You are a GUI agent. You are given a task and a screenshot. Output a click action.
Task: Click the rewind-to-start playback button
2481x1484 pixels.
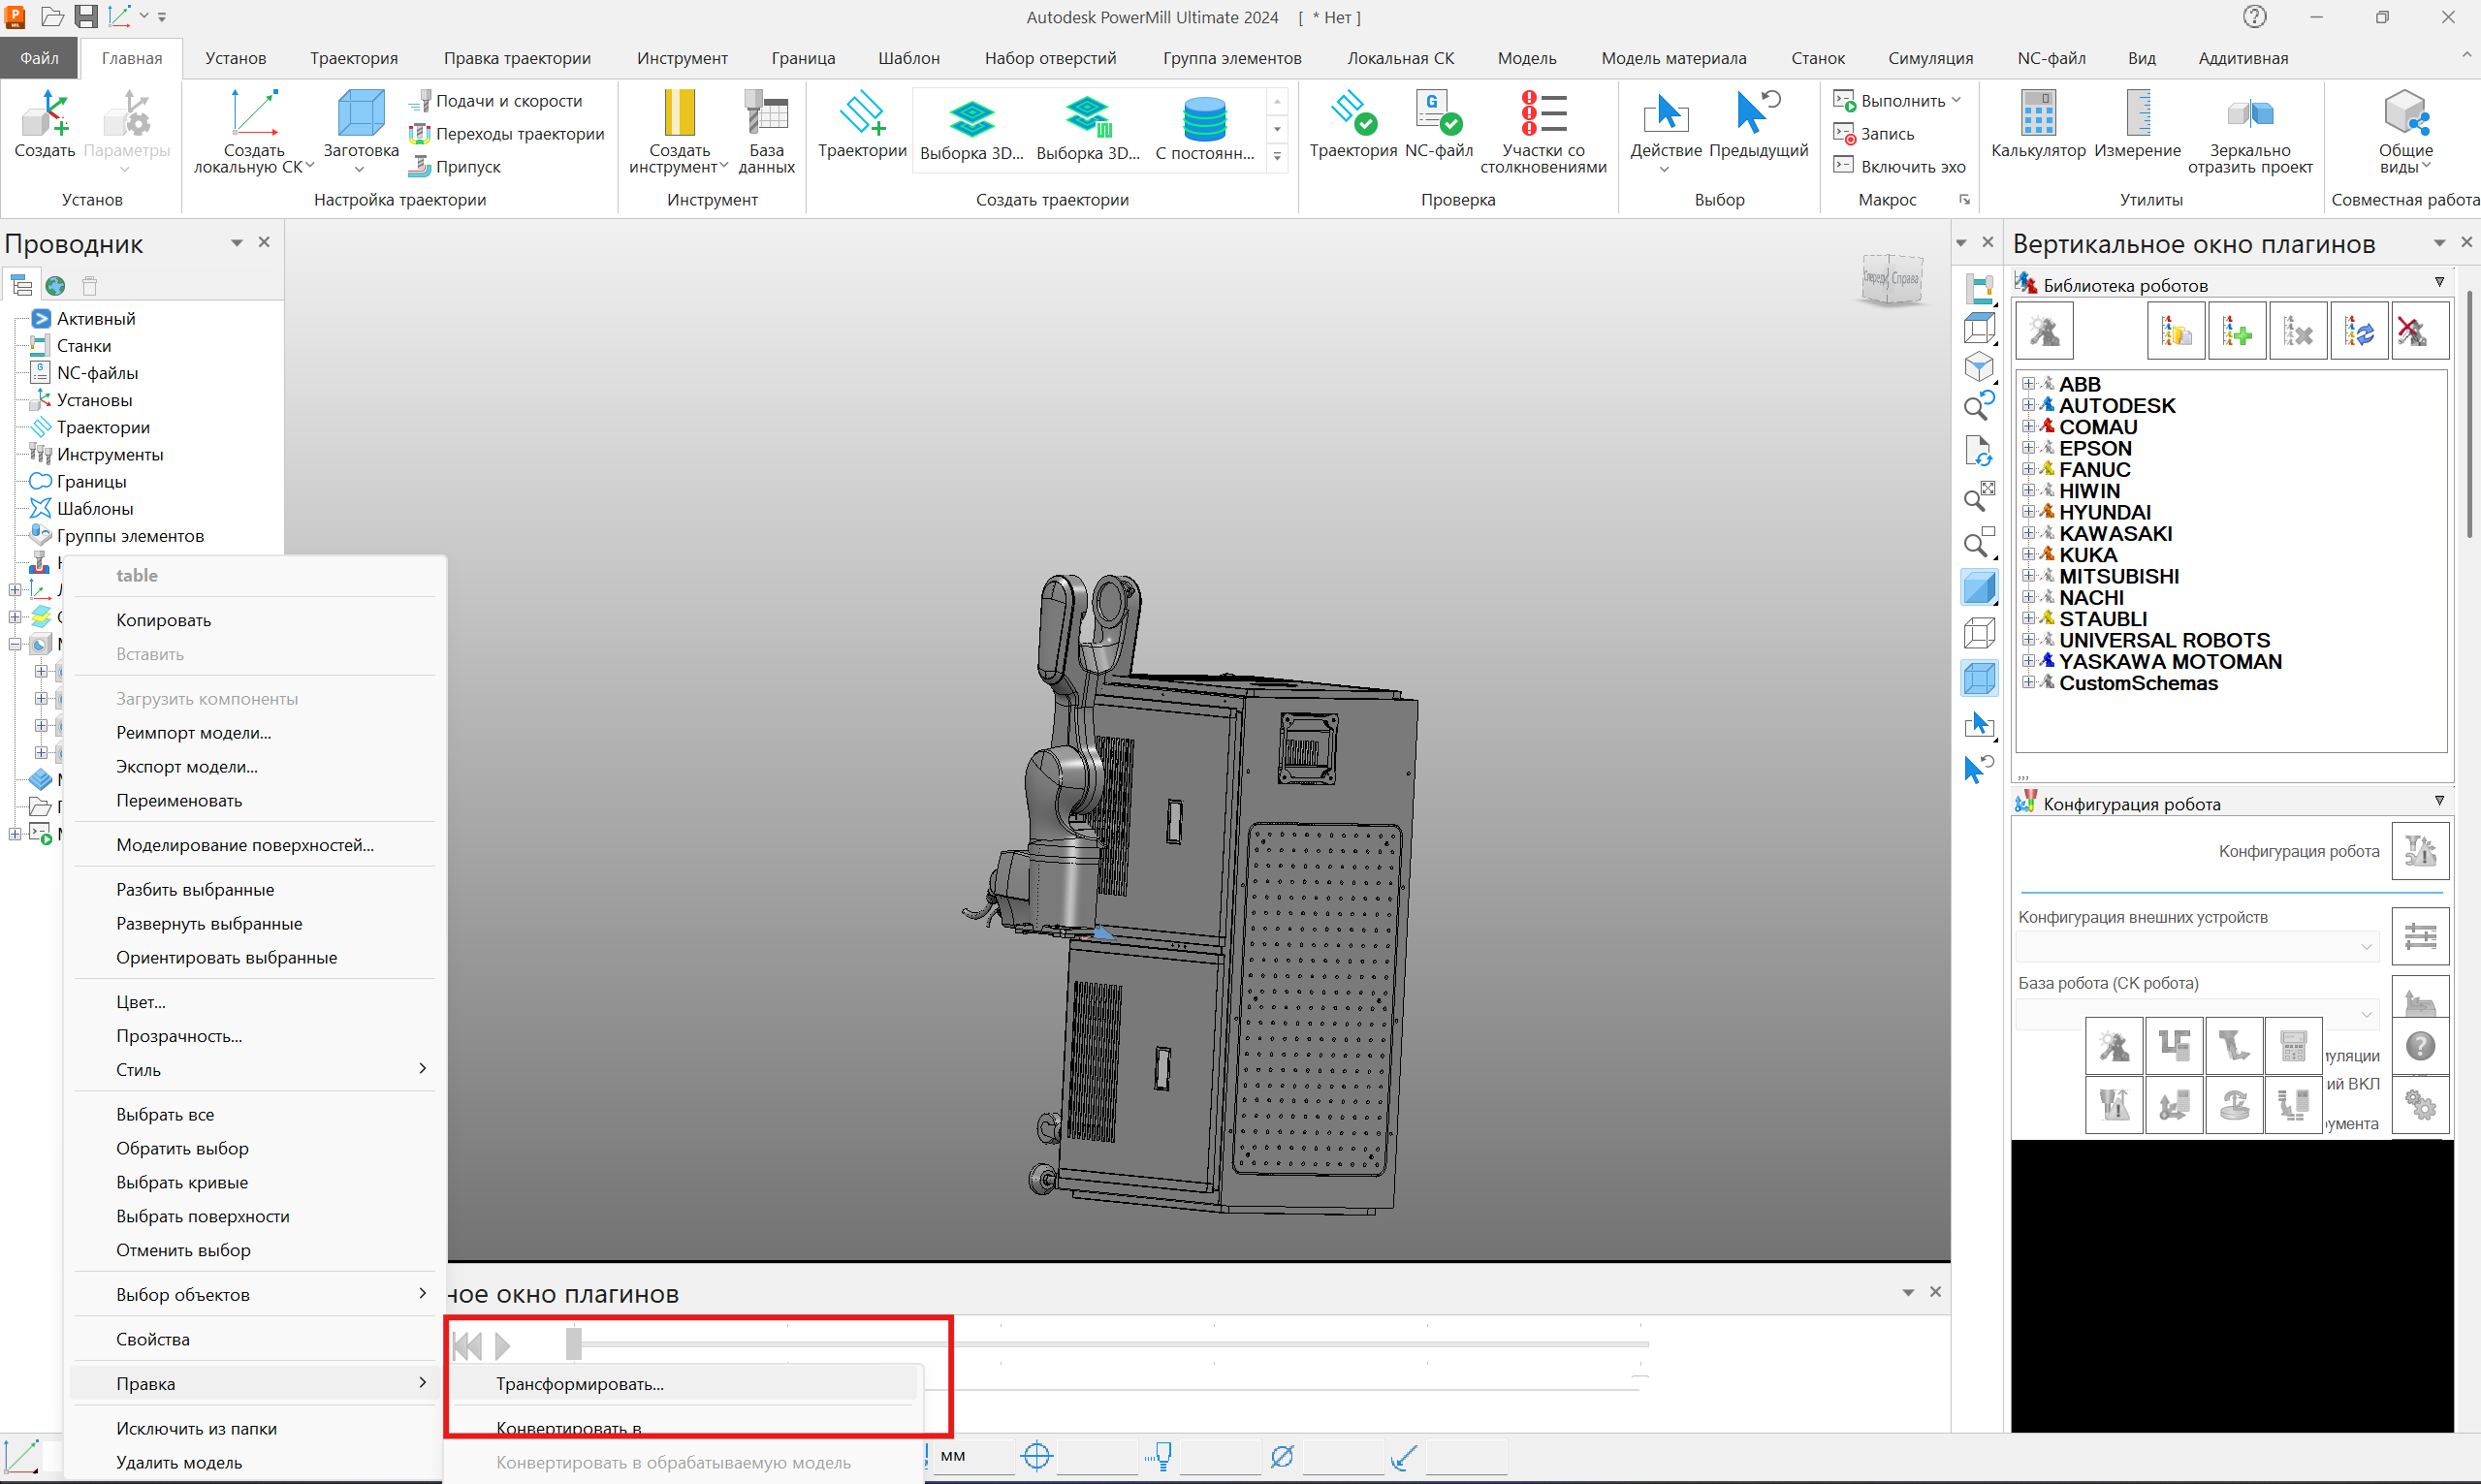click(467, 1346)
